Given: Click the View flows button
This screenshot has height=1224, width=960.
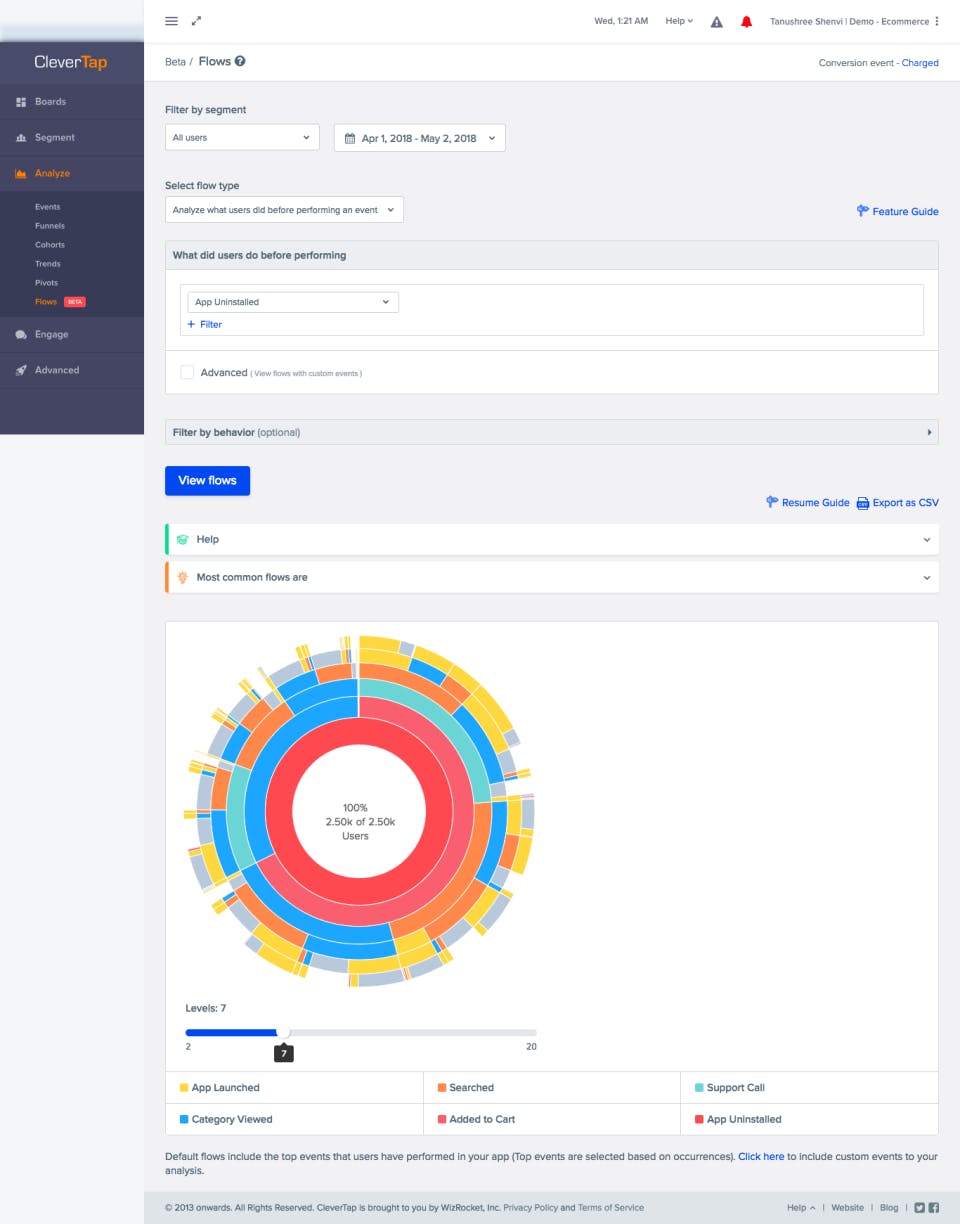Looking at the screenshot, I should coord(207,480).
